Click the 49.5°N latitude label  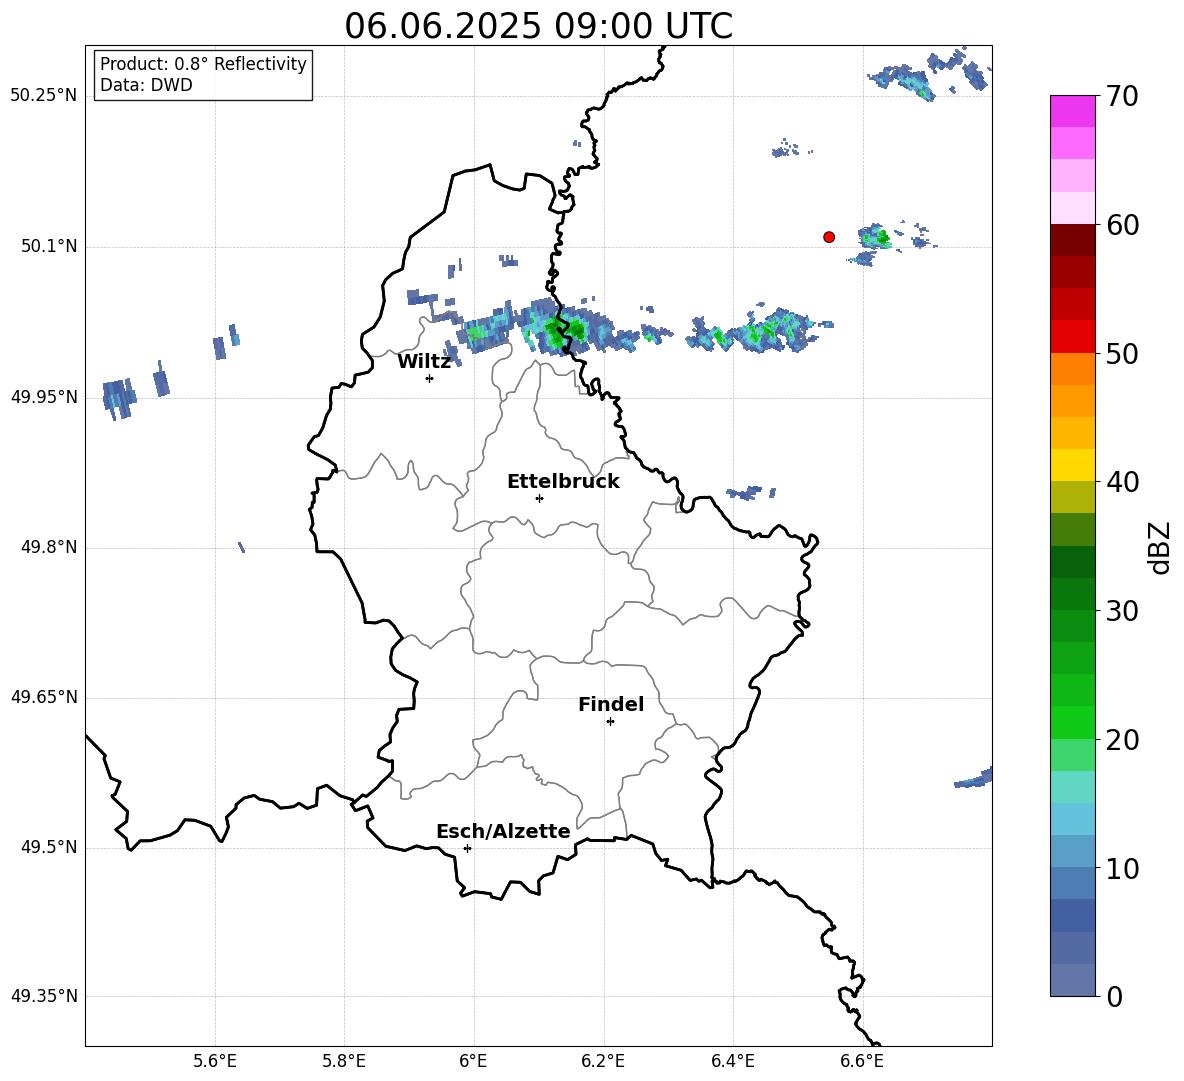click(x=50, y=847)
